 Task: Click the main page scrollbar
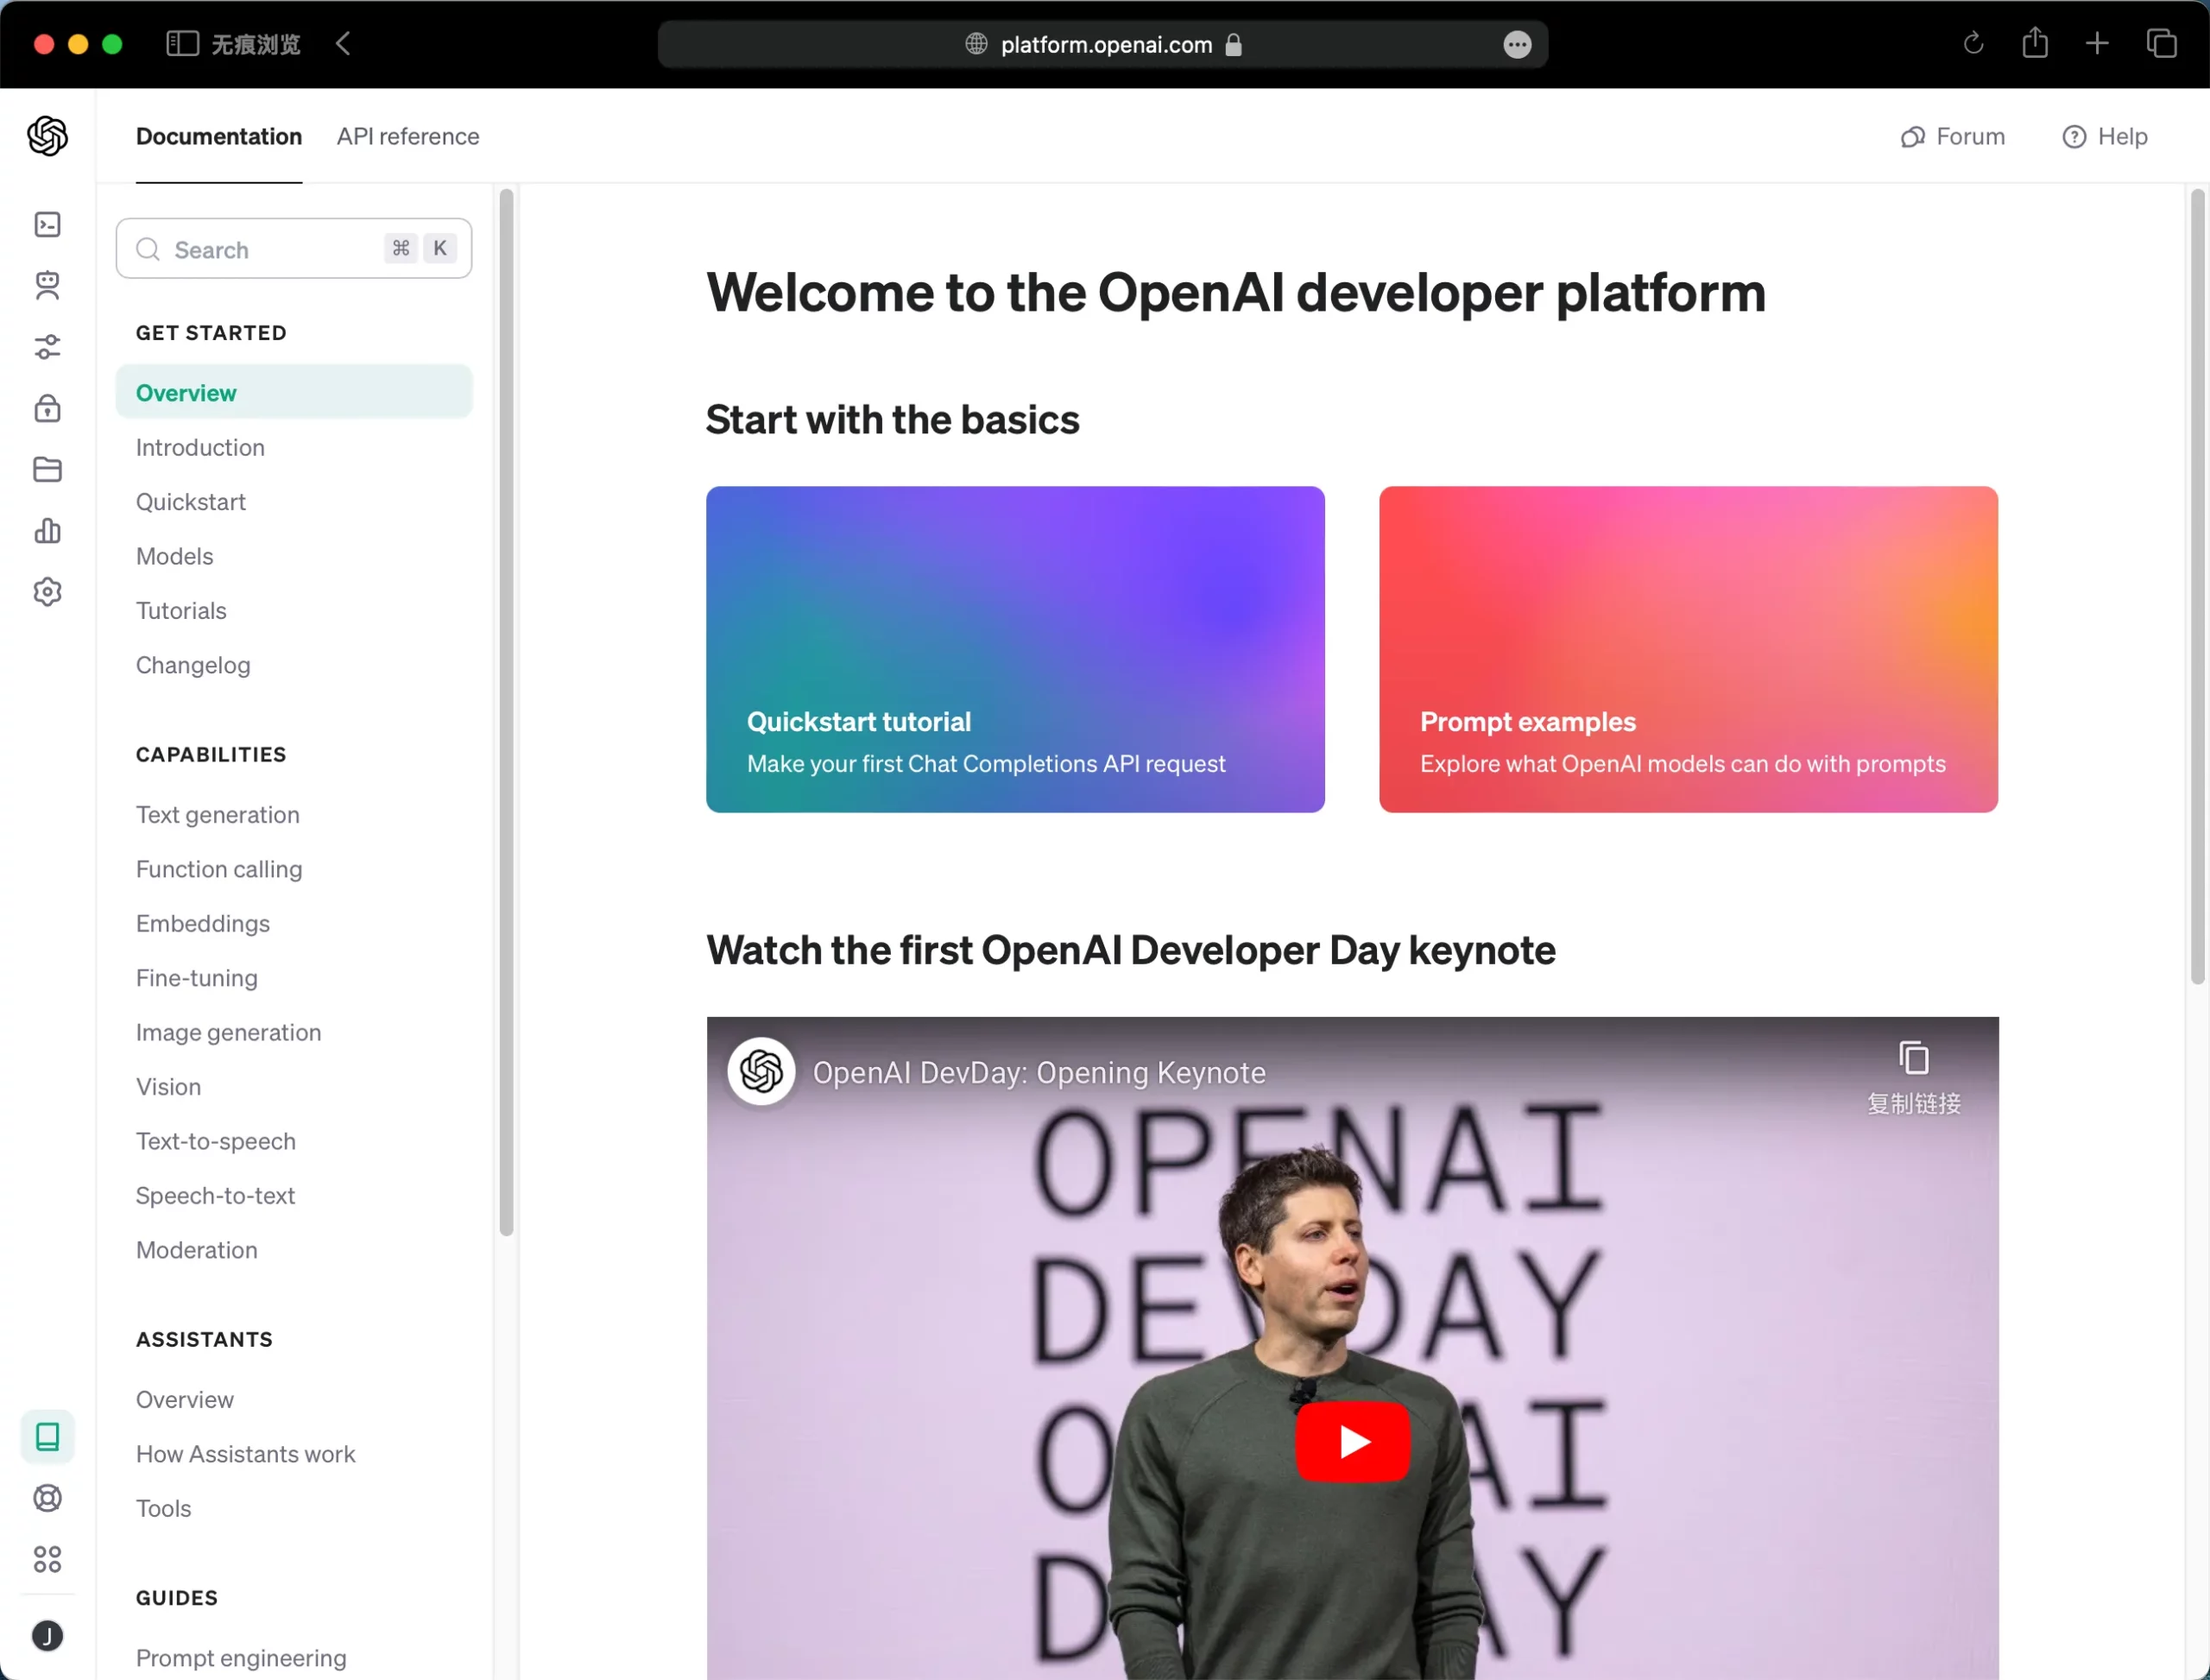coord(2197,586)
